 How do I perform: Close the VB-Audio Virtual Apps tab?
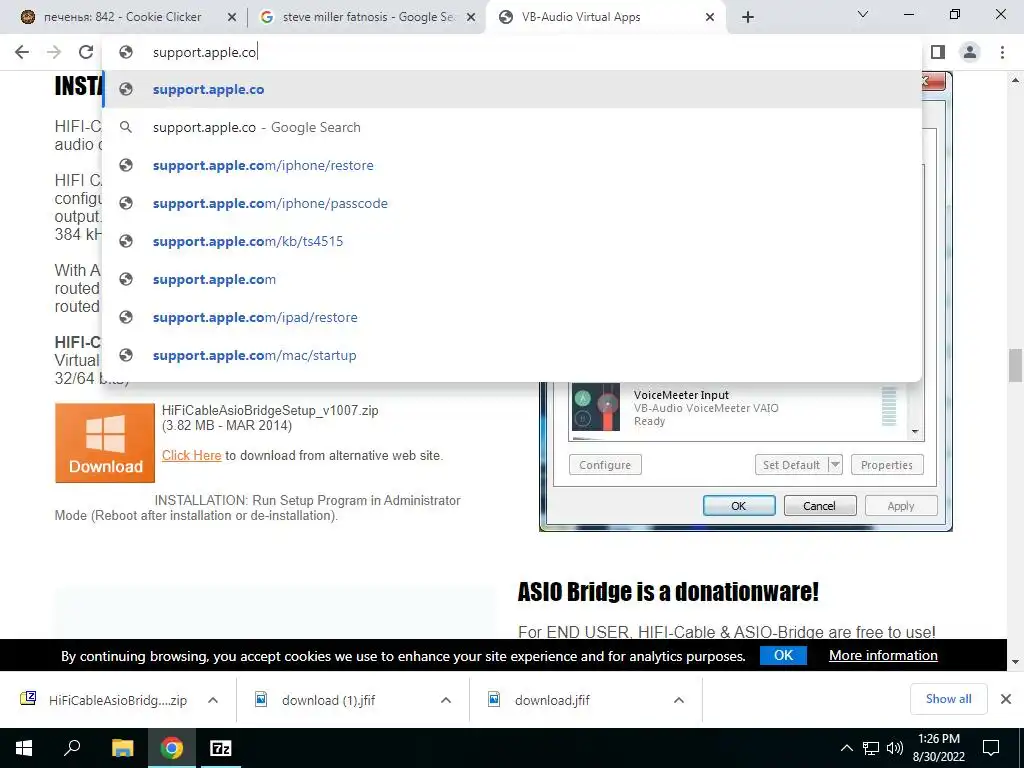click(710, 18)
